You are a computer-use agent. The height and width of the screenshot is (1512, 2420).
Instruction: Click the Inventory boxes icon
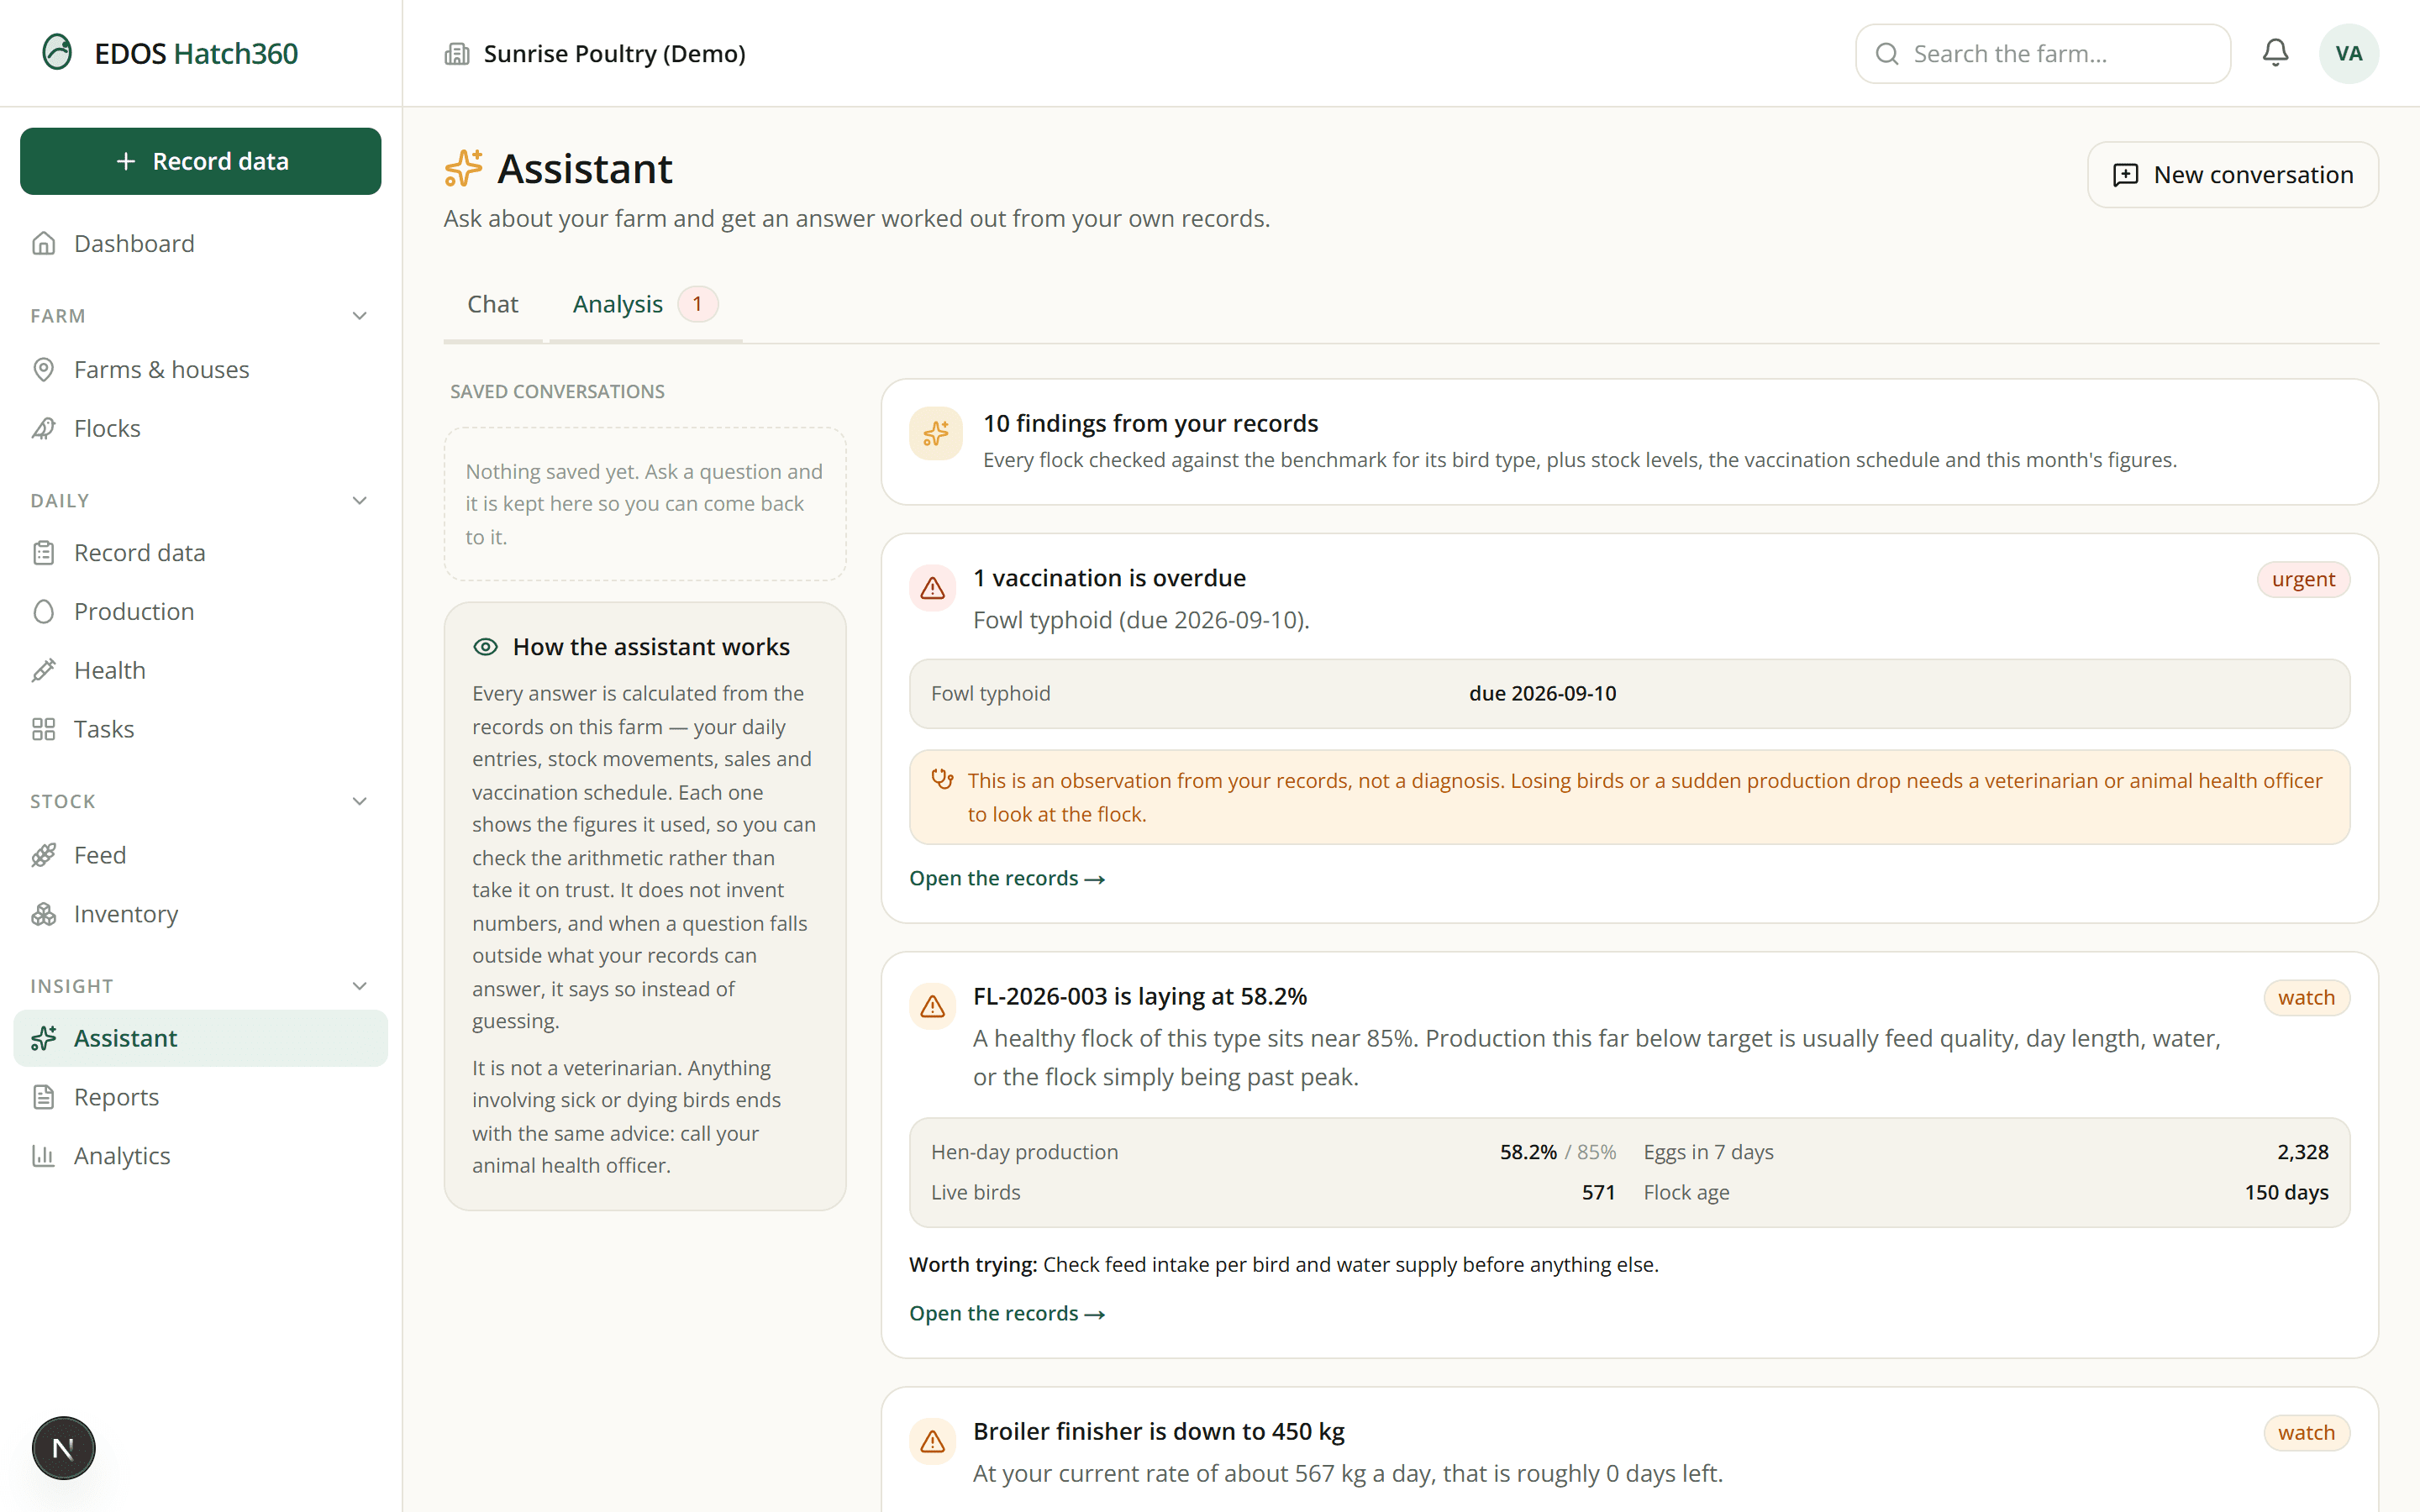(44, 915)
